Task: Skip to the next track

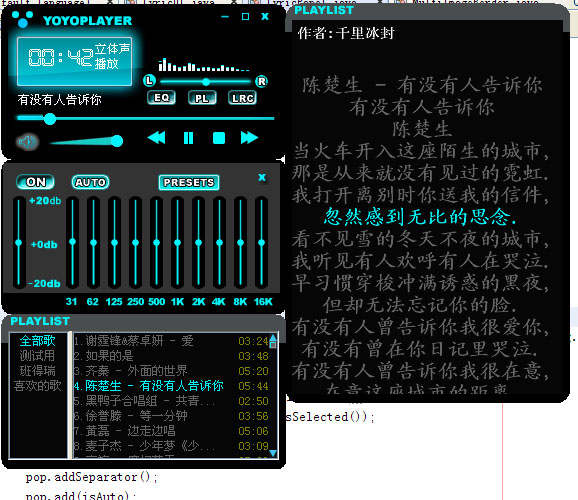Action: 249,138
